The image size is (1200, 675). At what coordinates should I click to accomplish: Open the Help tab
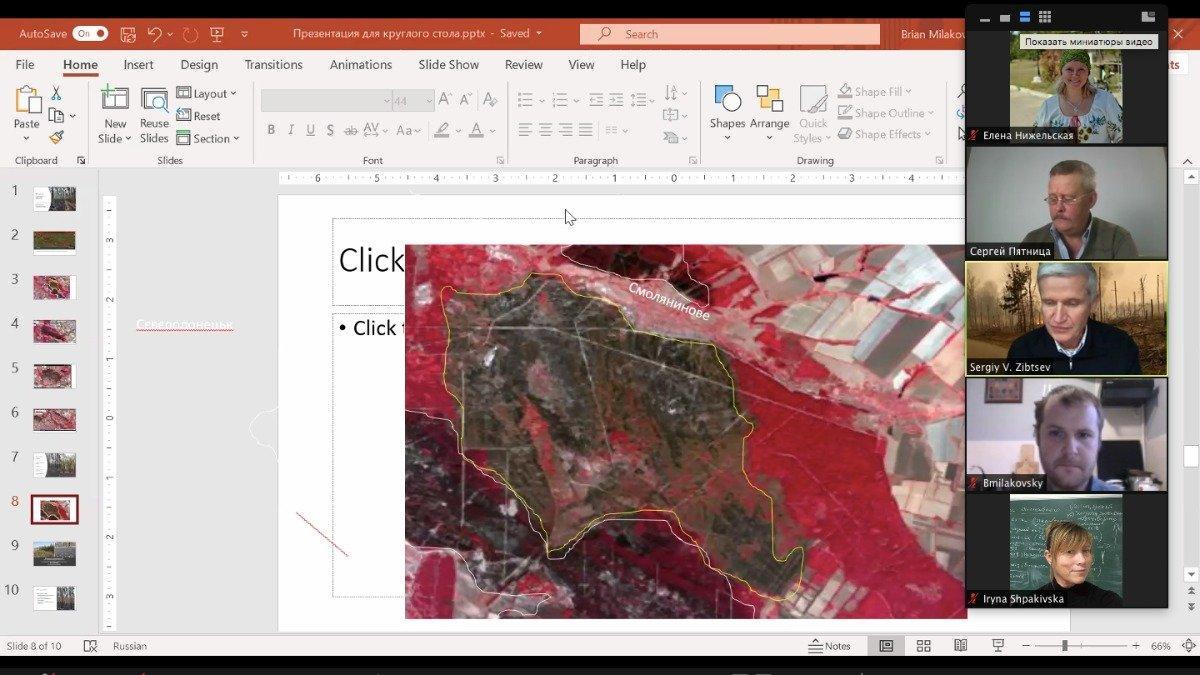pos(633,64)
